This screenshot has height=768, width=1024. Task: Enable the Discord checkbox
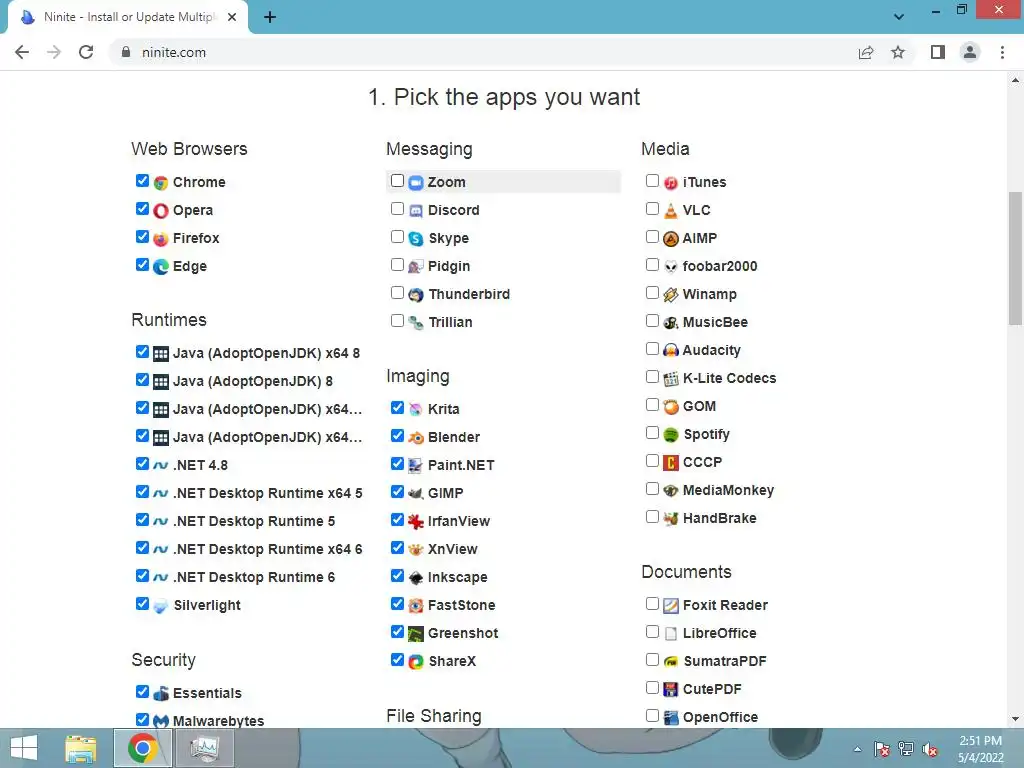pyautogui.click(x=397, y=208)
